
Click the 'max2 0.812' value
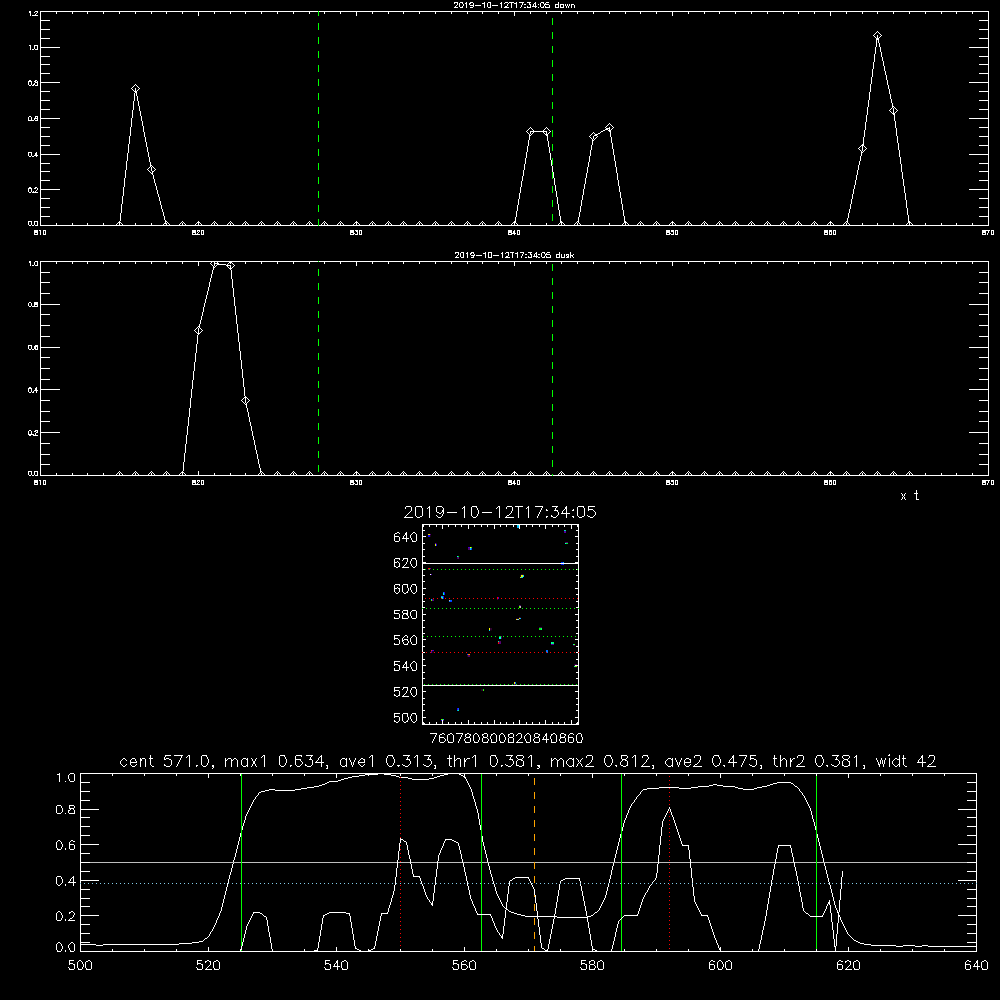tap(601, 761)
